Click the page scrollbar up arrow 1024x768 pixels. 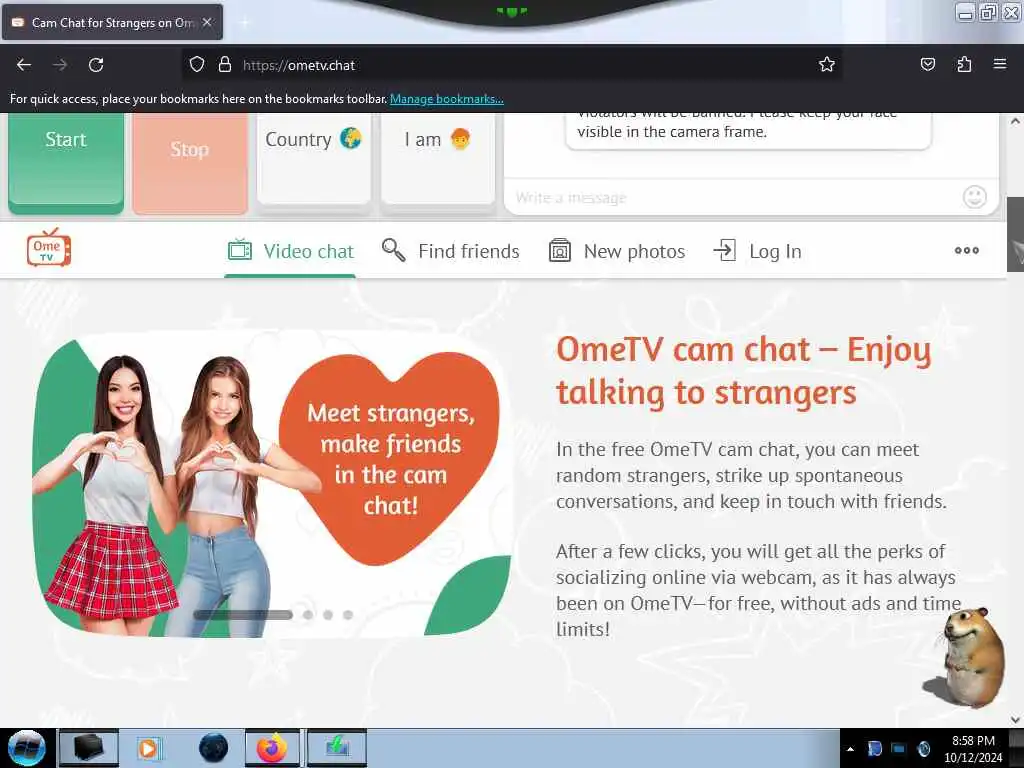click(x=1015, y=121)
